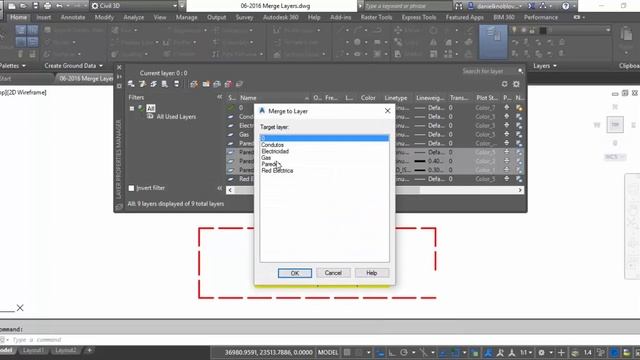Toggle new viewport freeze for layer 0
The image size is (640, 360).
(519, 108)
